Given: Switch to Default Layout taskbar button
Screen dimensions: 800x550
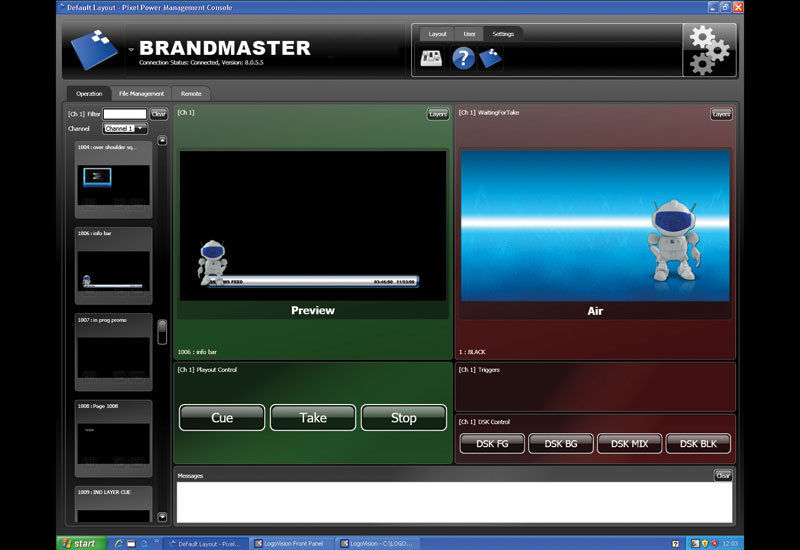Looking at the screenshot, I should tap(206, 543).
